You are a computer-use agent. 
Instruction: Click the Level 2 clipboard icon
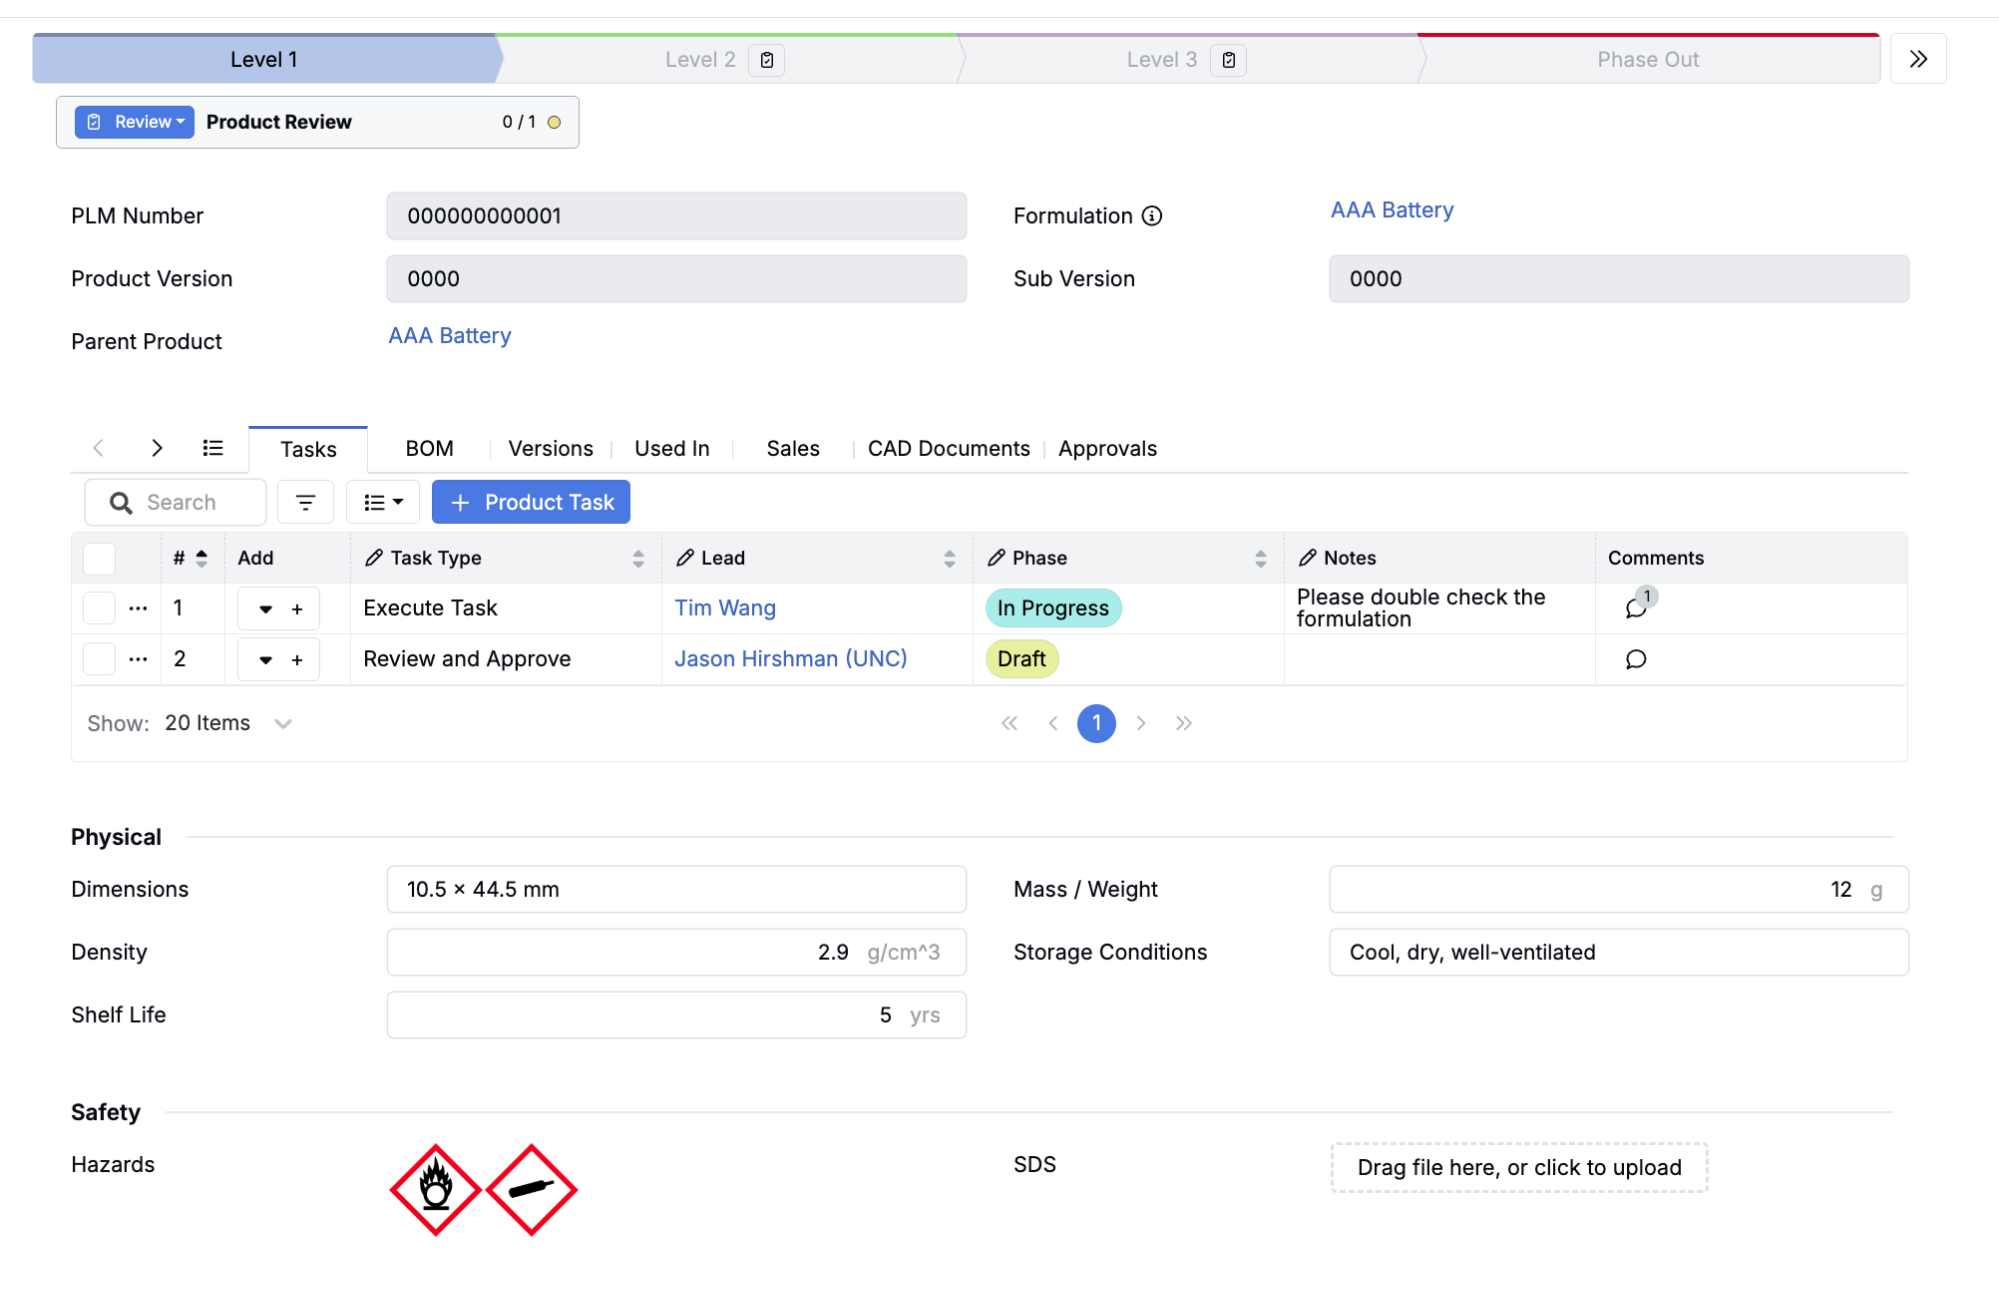coord(767,60)
